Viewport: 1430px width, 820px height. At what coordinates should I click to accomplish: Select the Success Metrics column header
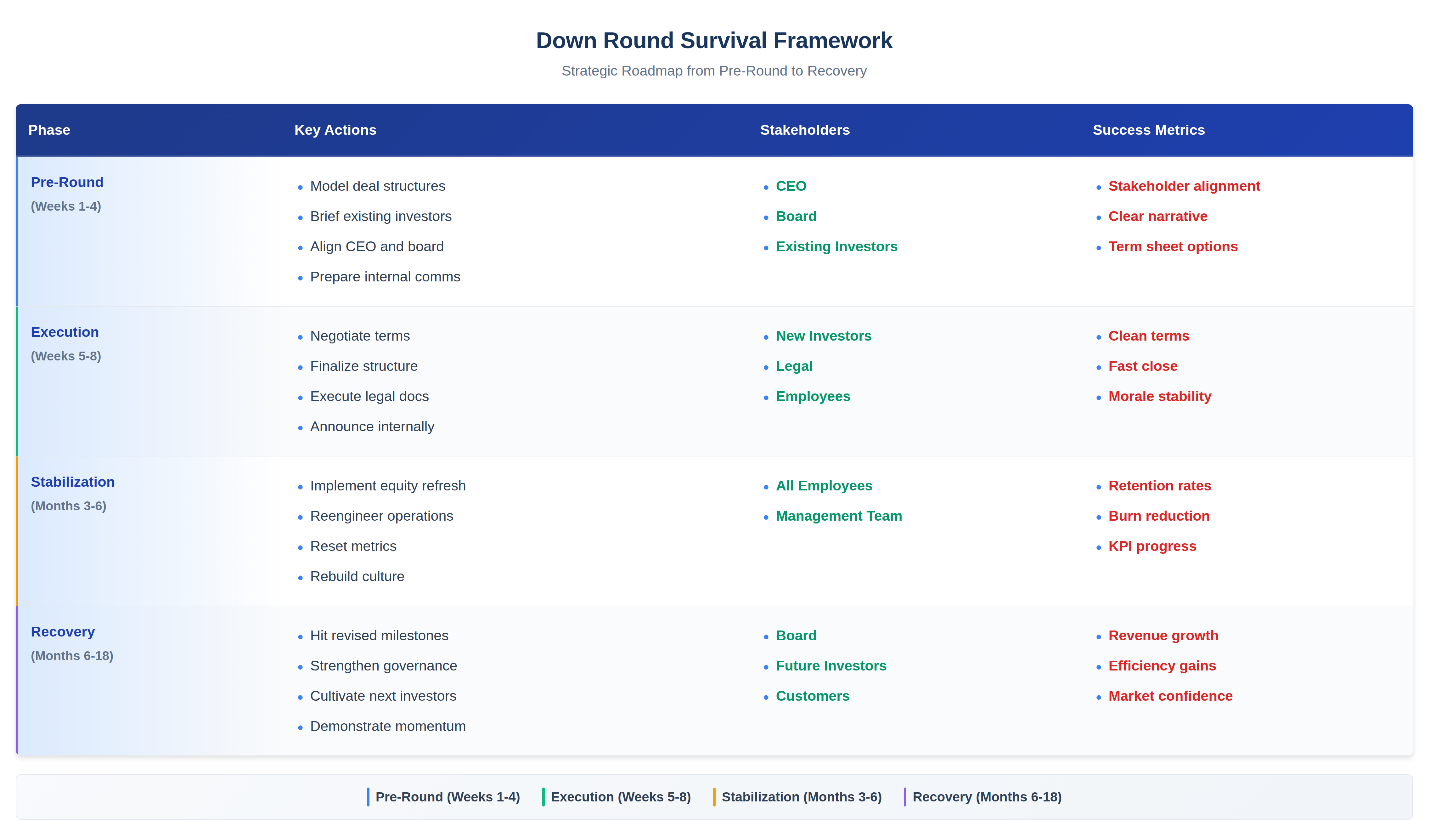point(1148,130)
